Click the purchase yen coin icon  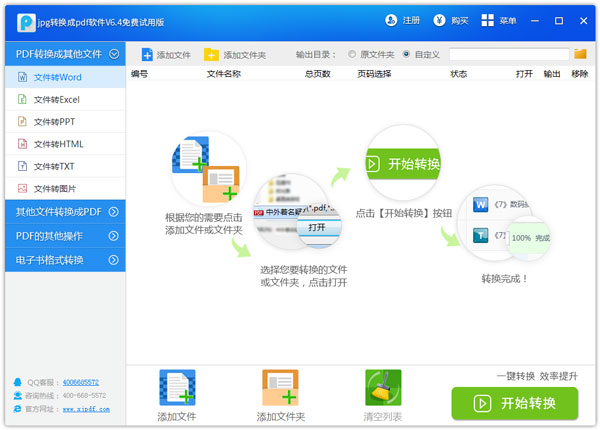[x=439, y=20]
